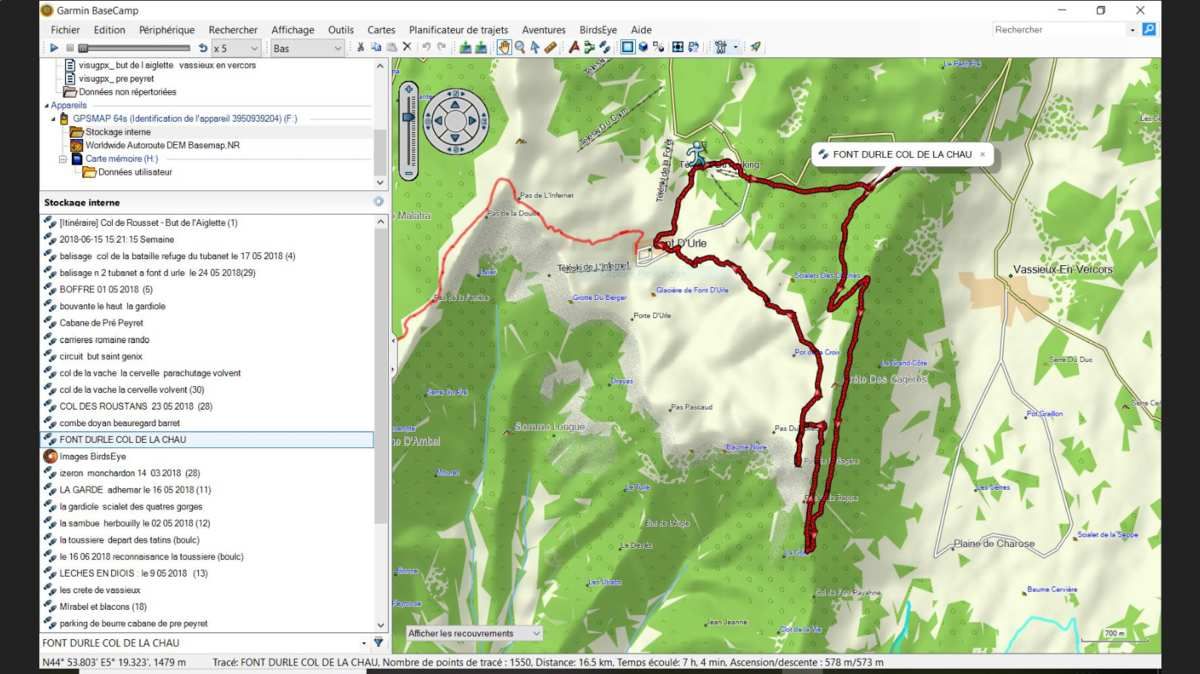The image size is (1200, 674).
Task: Select the zoom magnifier tool
Action: click(x=520, y=47)
